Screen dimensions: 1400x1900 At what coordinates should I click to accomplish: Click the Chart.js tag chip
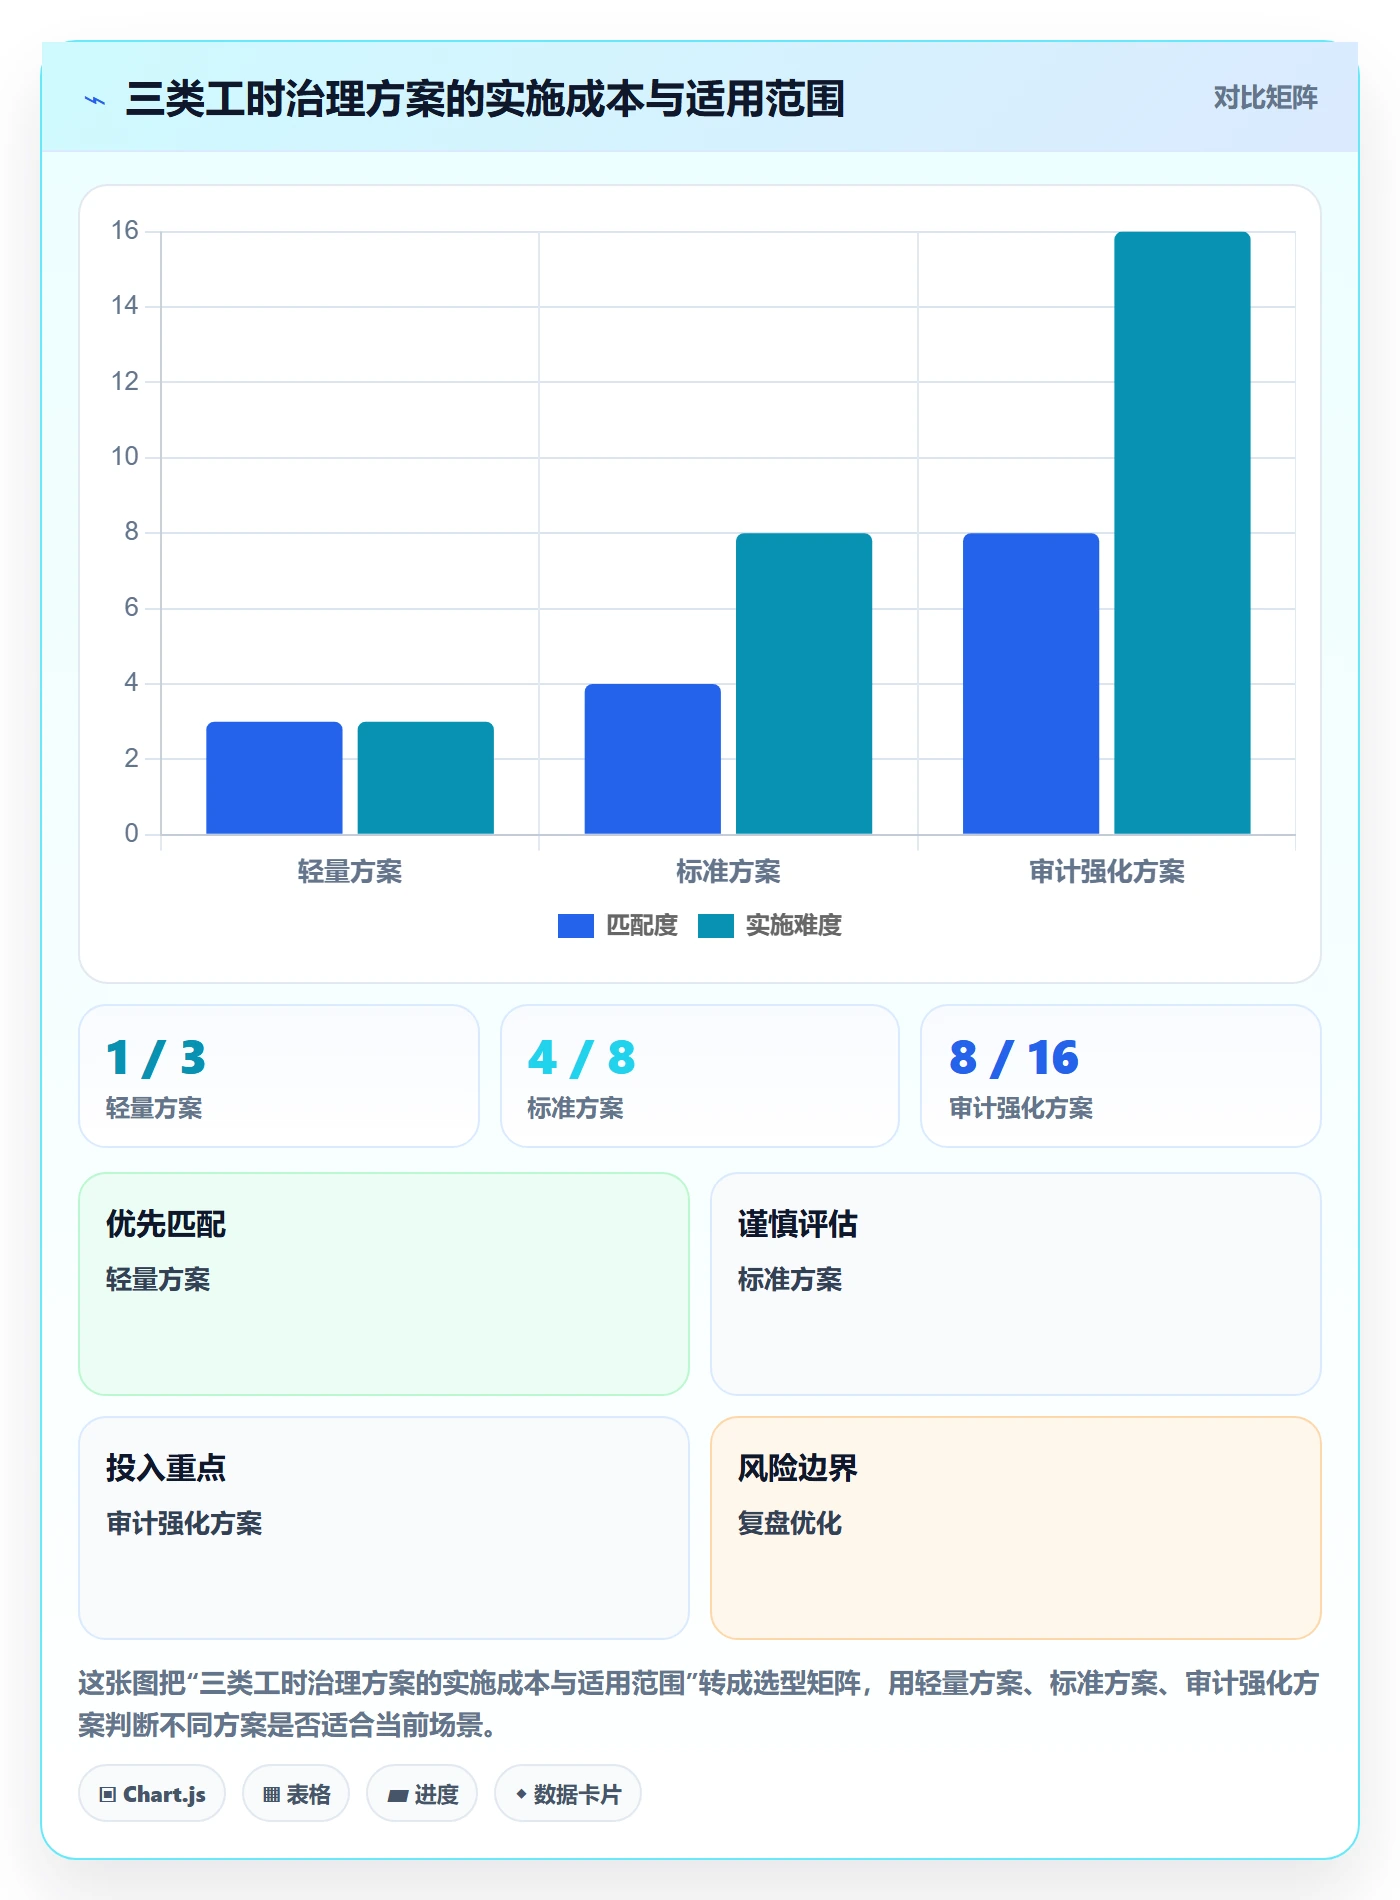(152, 1794)
